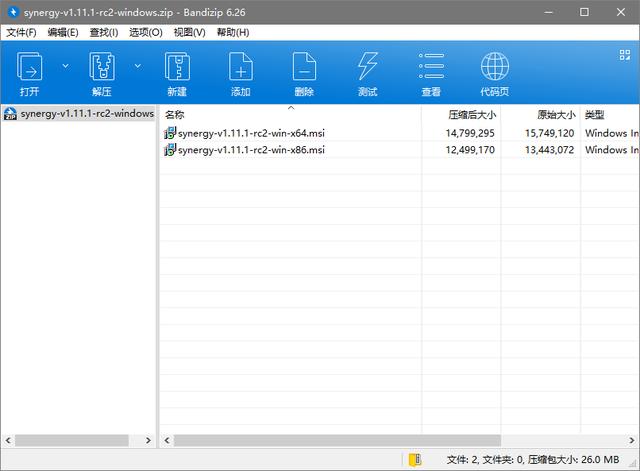Open the 帮助(H) menu
Screen dimensions: 640x471
tap(233, 33)
